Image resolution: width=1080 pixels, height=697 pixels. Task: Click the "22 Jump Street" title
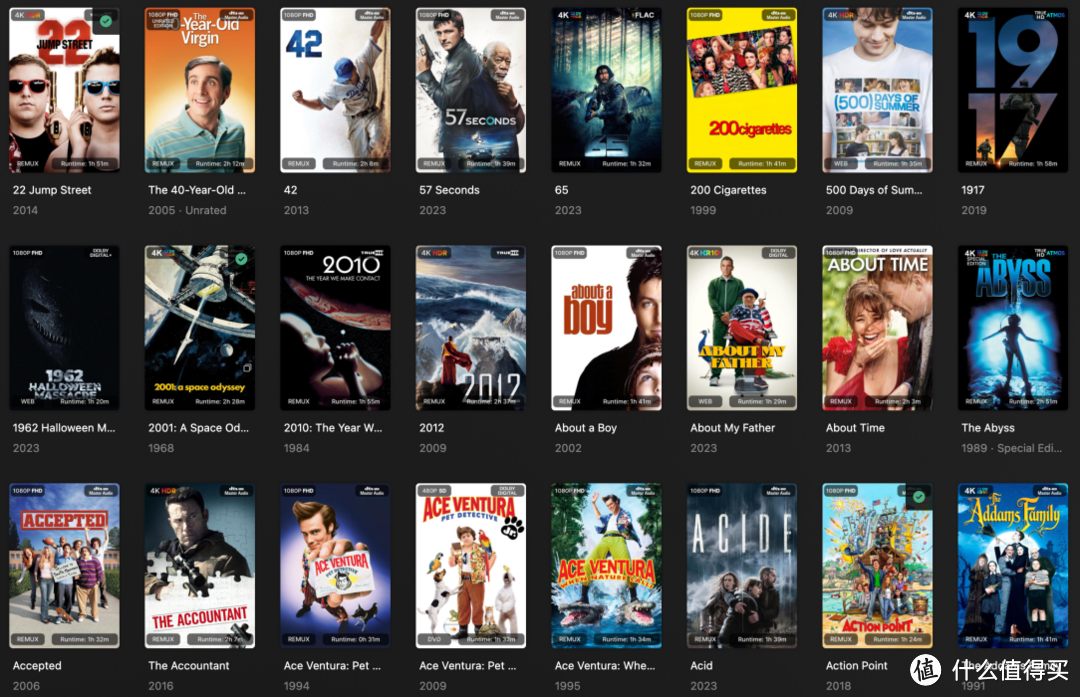tap(52, 190)
